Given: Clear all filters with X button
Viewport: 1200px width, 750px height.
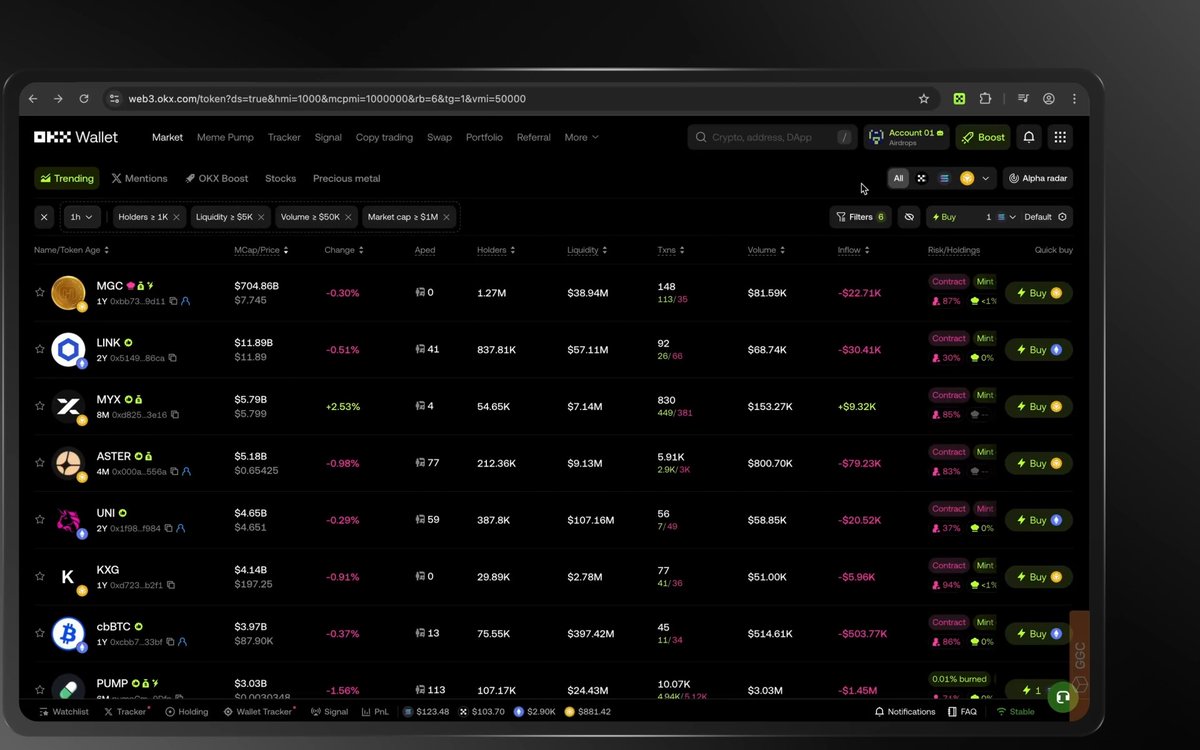Looking at the screenshot, I should pyautogui.click(x=44, y=217).
